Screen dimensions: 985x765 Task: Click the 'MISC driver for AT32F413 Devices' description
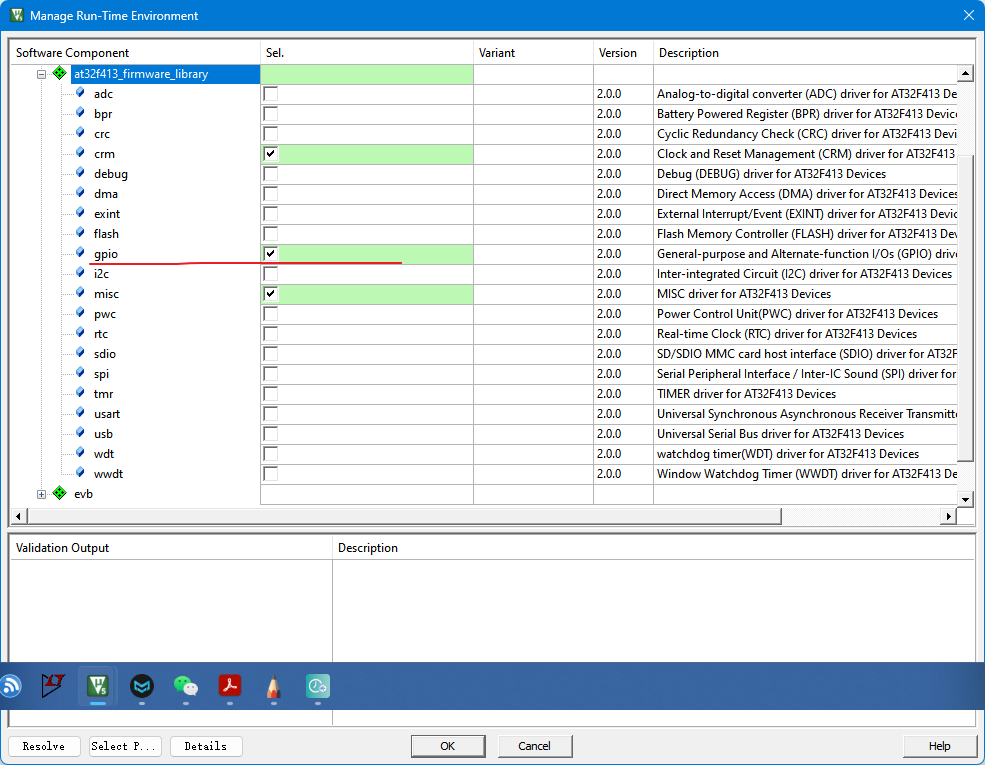pos(744,294)
